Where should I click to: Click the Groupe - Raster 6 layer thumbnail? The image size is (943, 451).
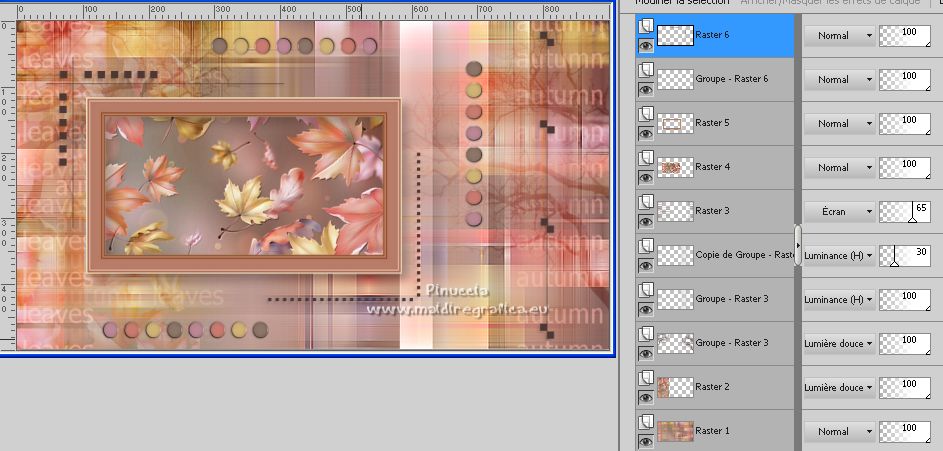[675, 79]
